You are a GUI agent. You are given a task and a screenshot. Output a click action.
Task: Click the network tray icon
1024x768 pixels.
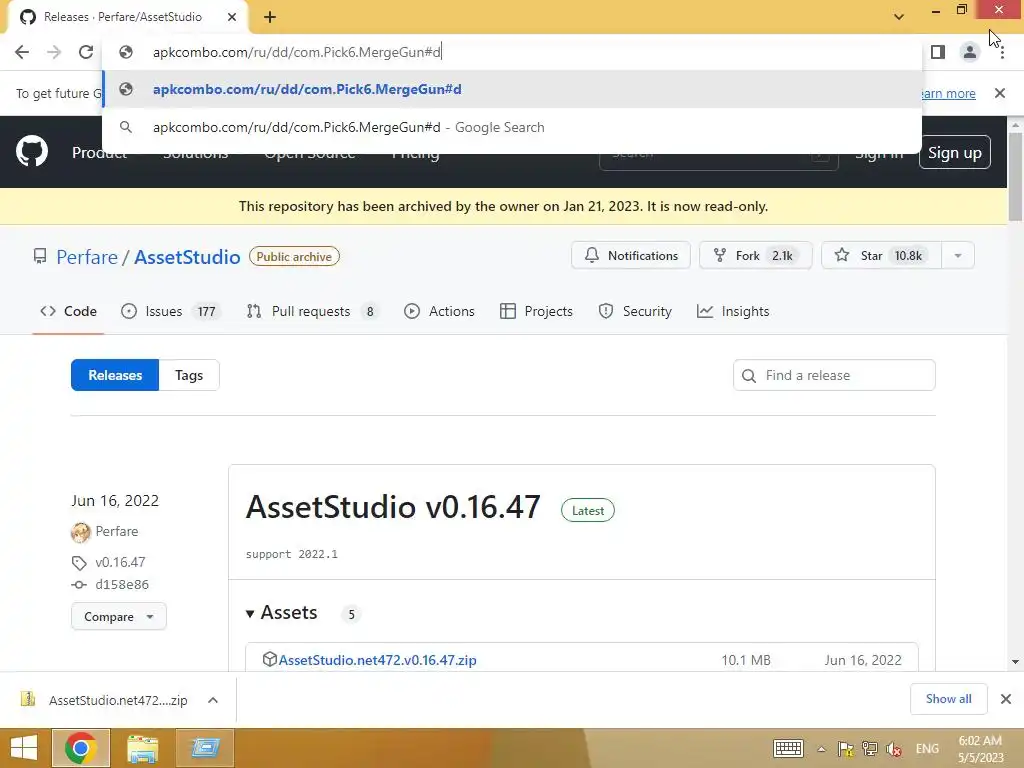coord(869,748)
